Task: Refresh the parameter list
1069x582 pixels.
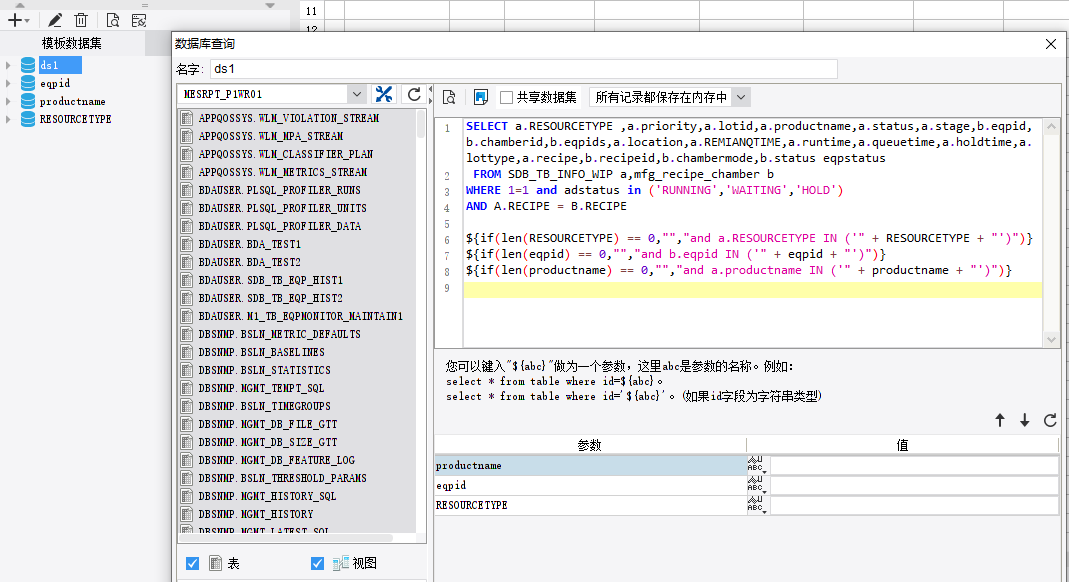Action: pos(1050,420)
